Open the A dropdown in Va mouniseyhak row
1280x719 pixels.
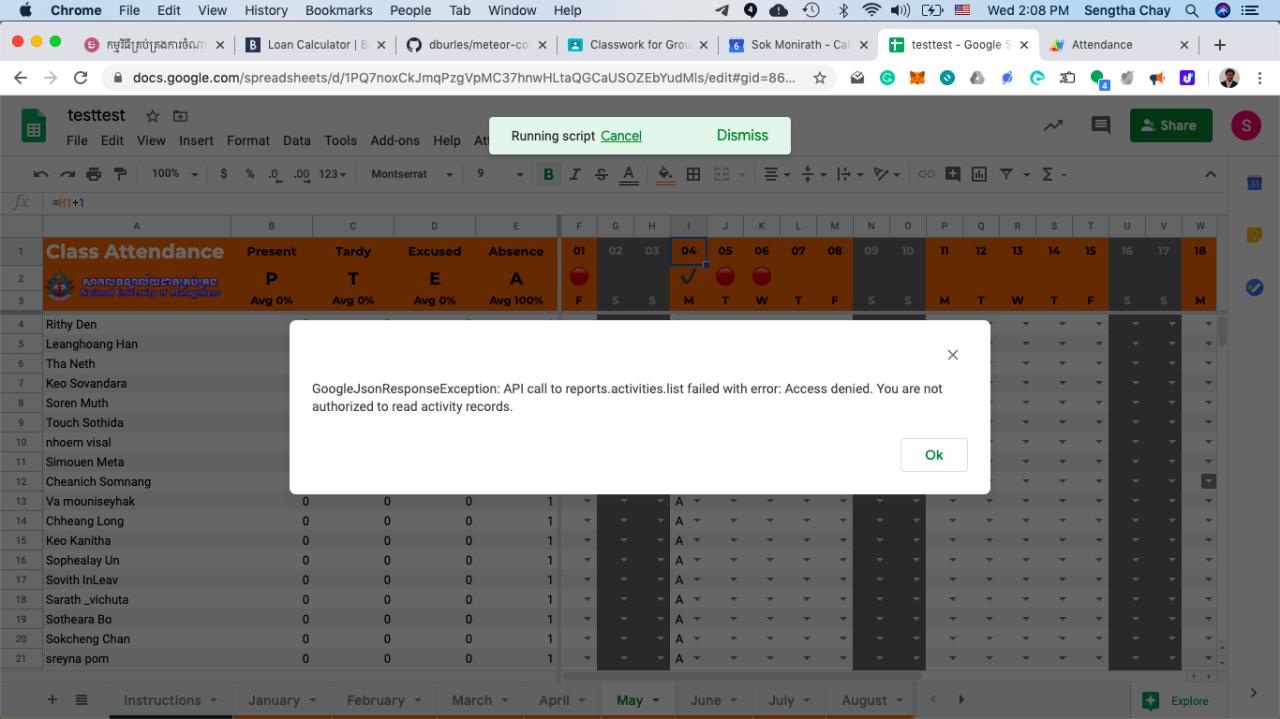point(698,502)
